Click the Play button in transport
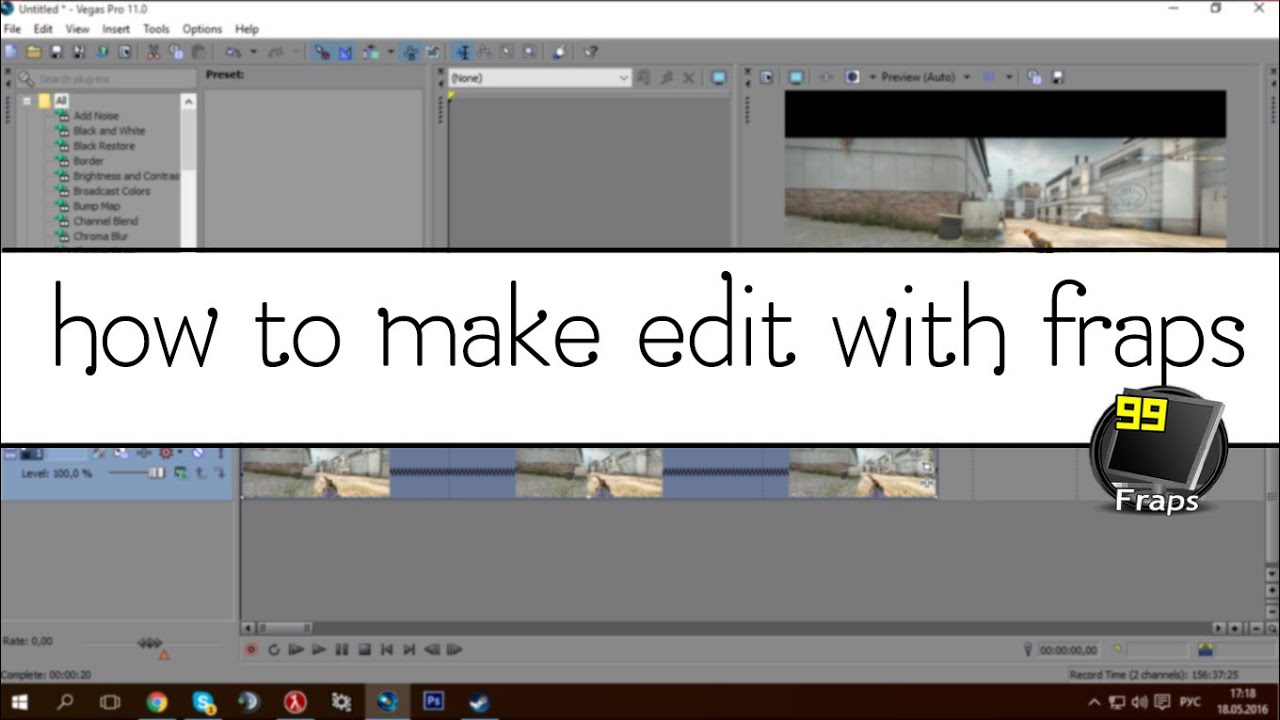 tap(319, 650)
